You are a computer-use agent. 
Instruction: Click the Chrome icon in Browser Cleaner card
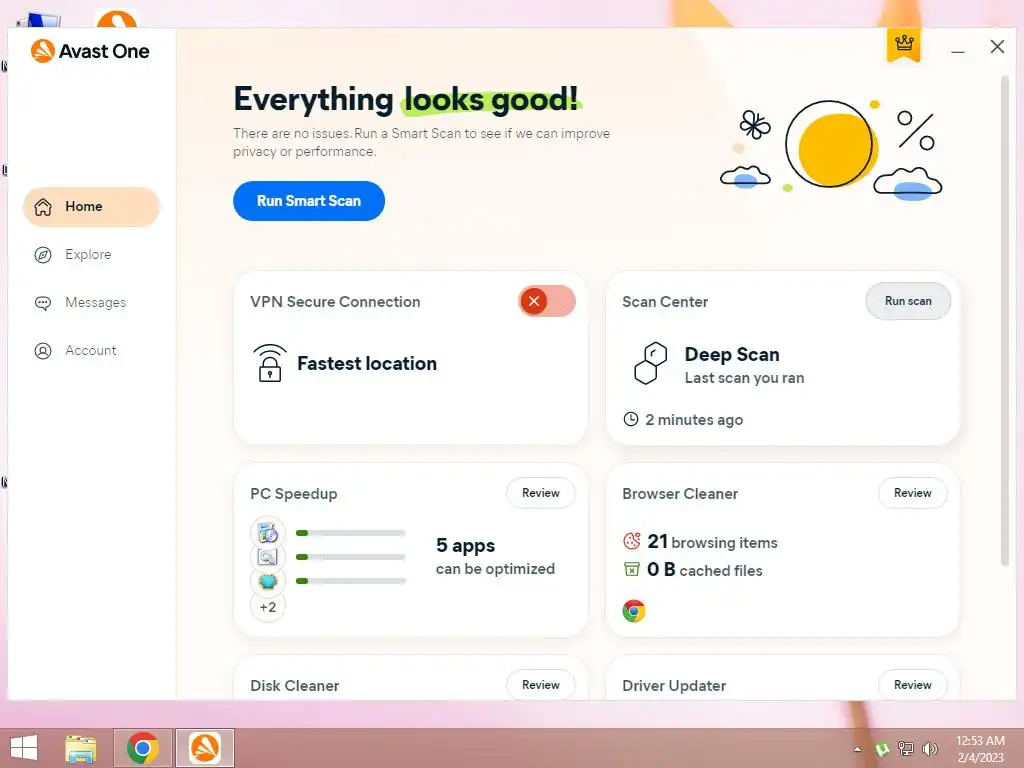pos(633,611)
